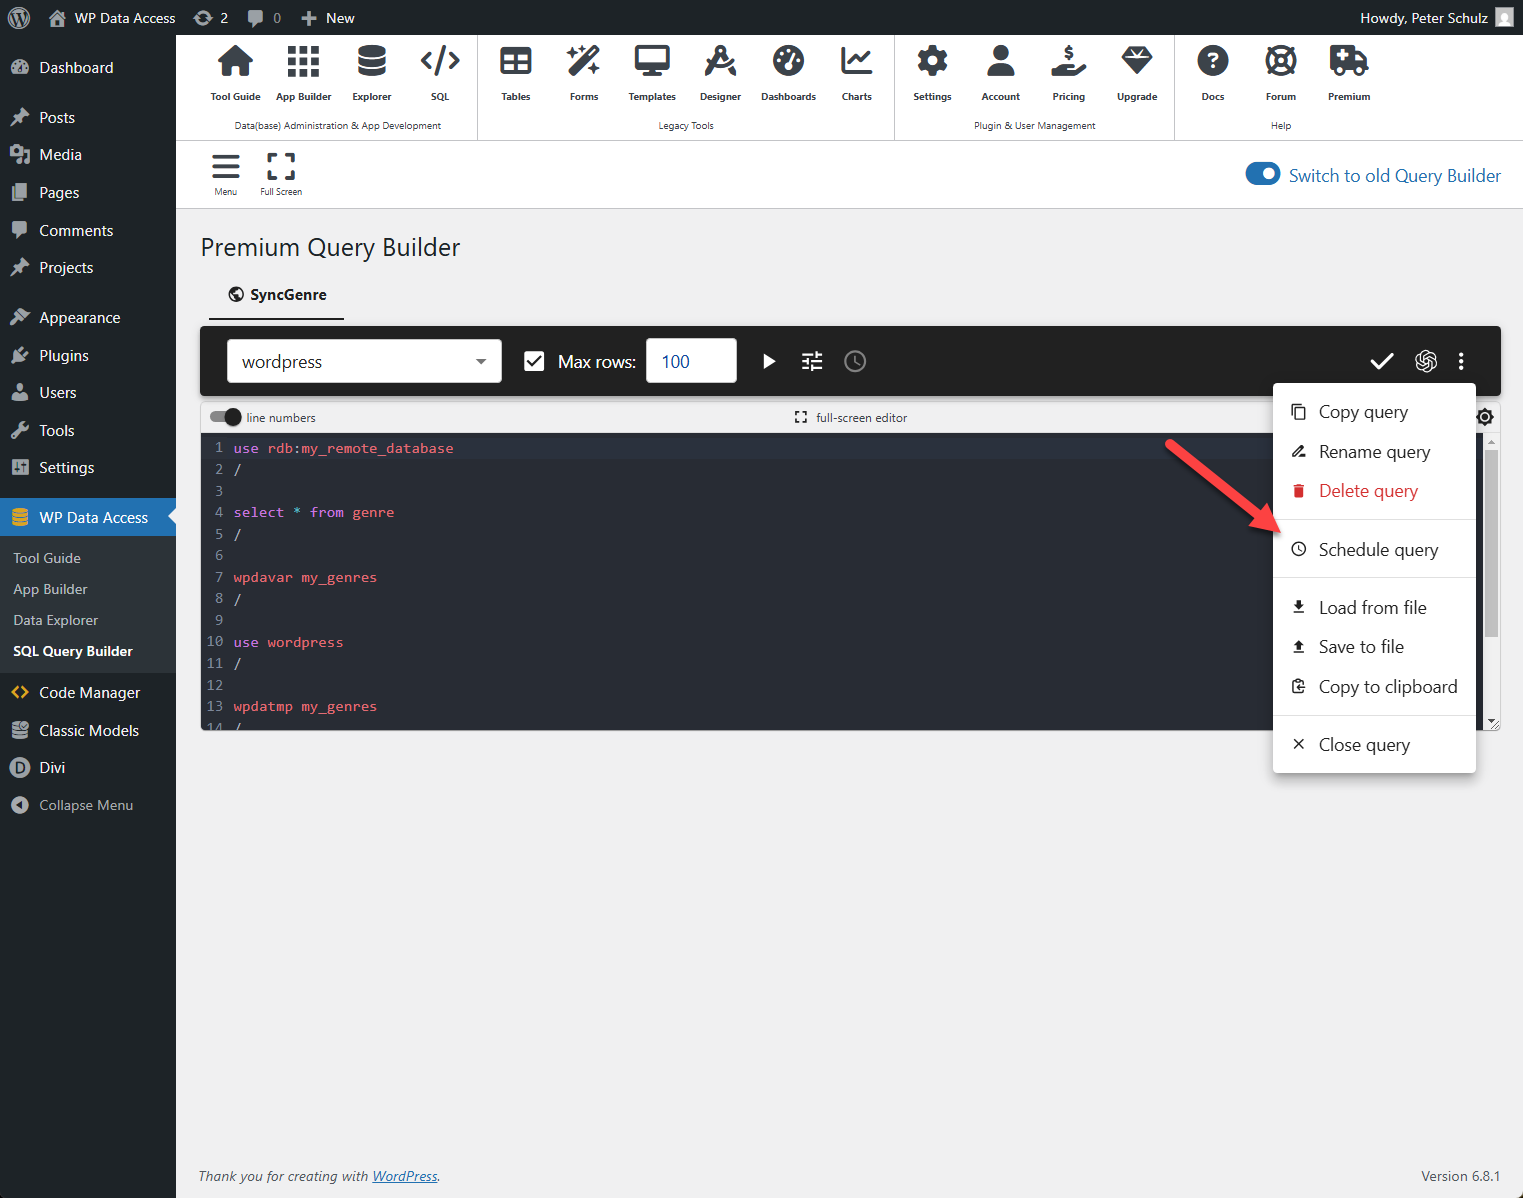Choose Copy to clipboard menu item
The width and height of the screenshot is (1523, 1198).
pos(1374,687)
